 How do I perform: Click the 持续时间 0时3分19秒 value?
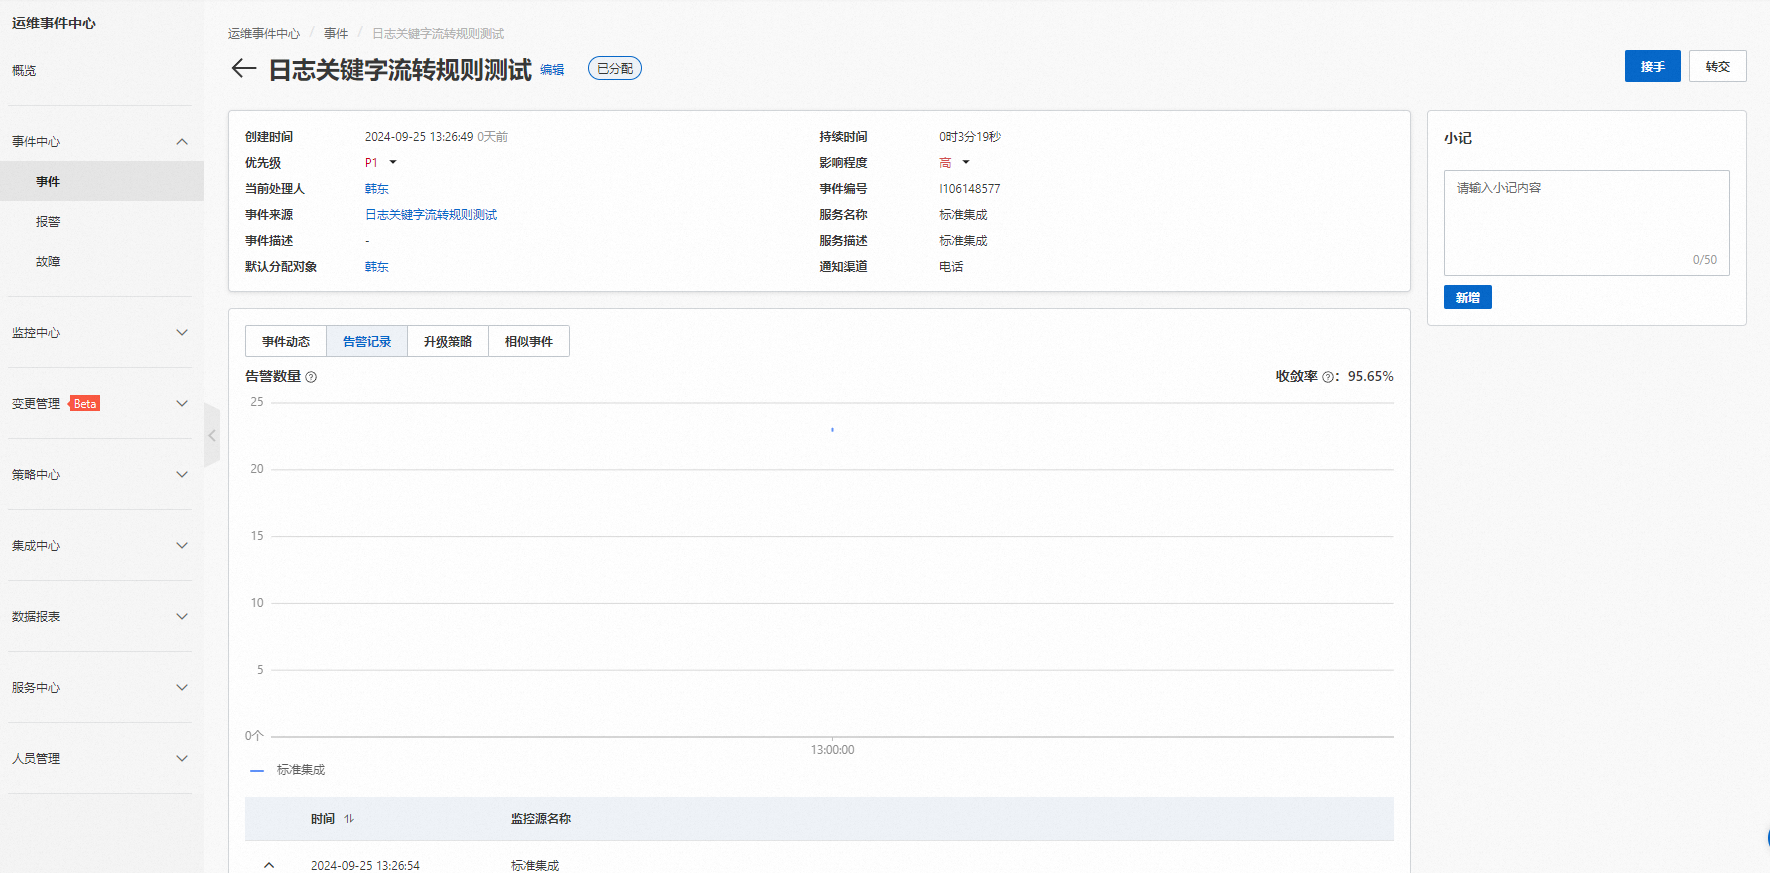[970, 136]
